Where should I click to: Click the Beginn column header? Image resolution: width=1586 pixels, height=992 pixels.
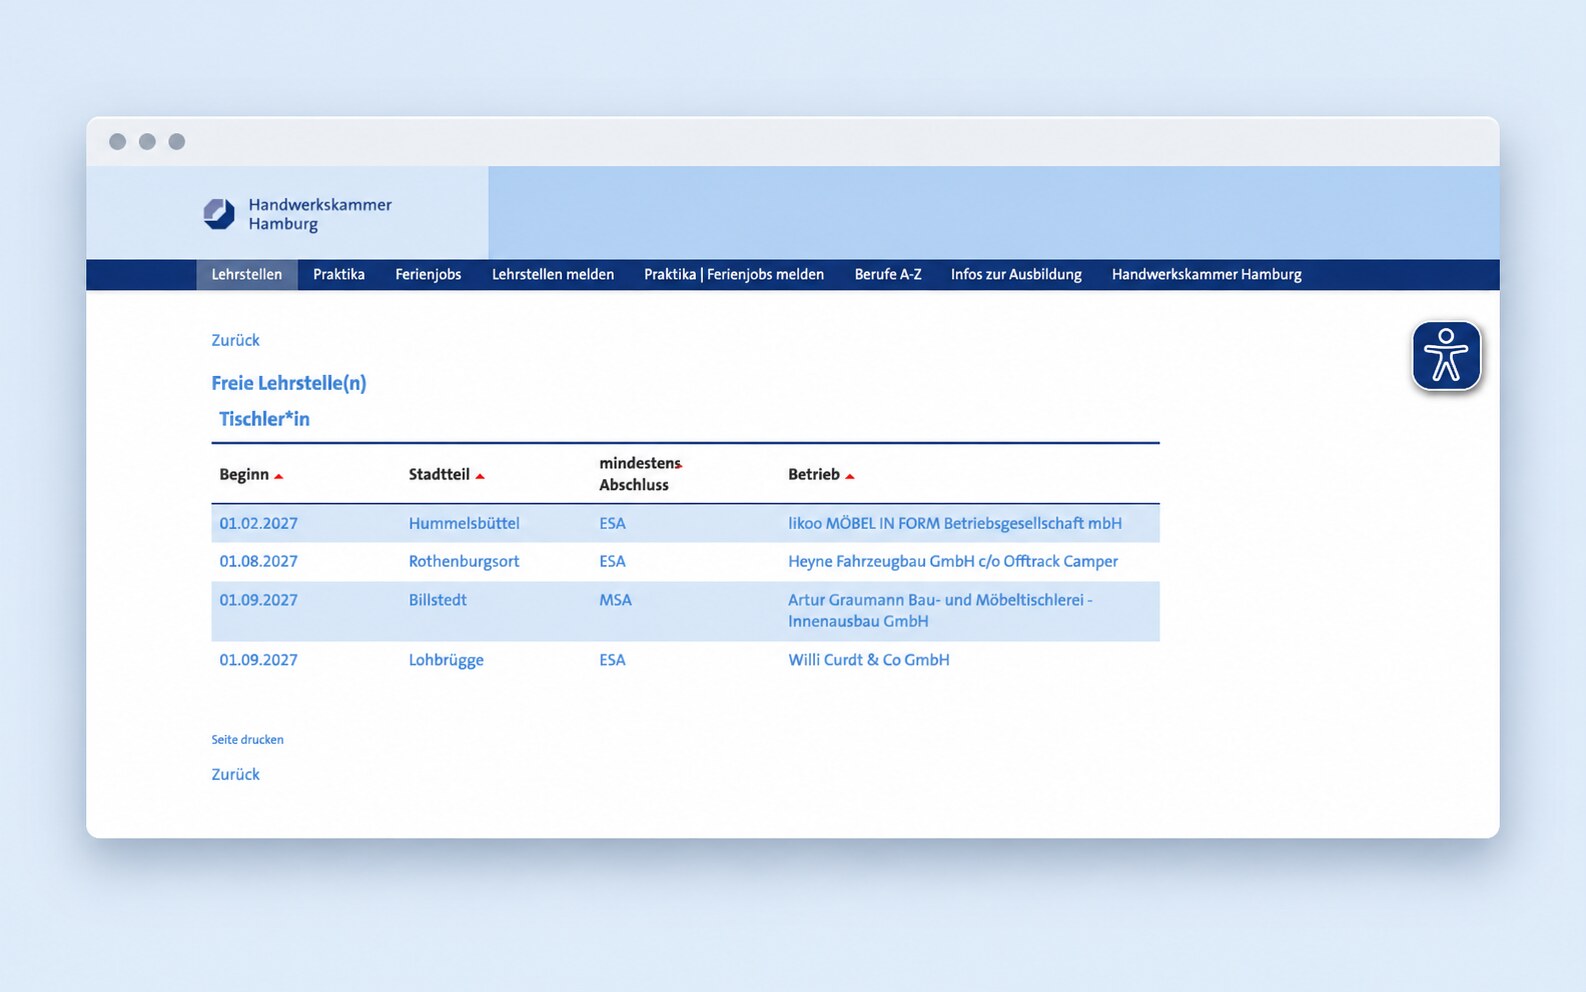[244, 474]
